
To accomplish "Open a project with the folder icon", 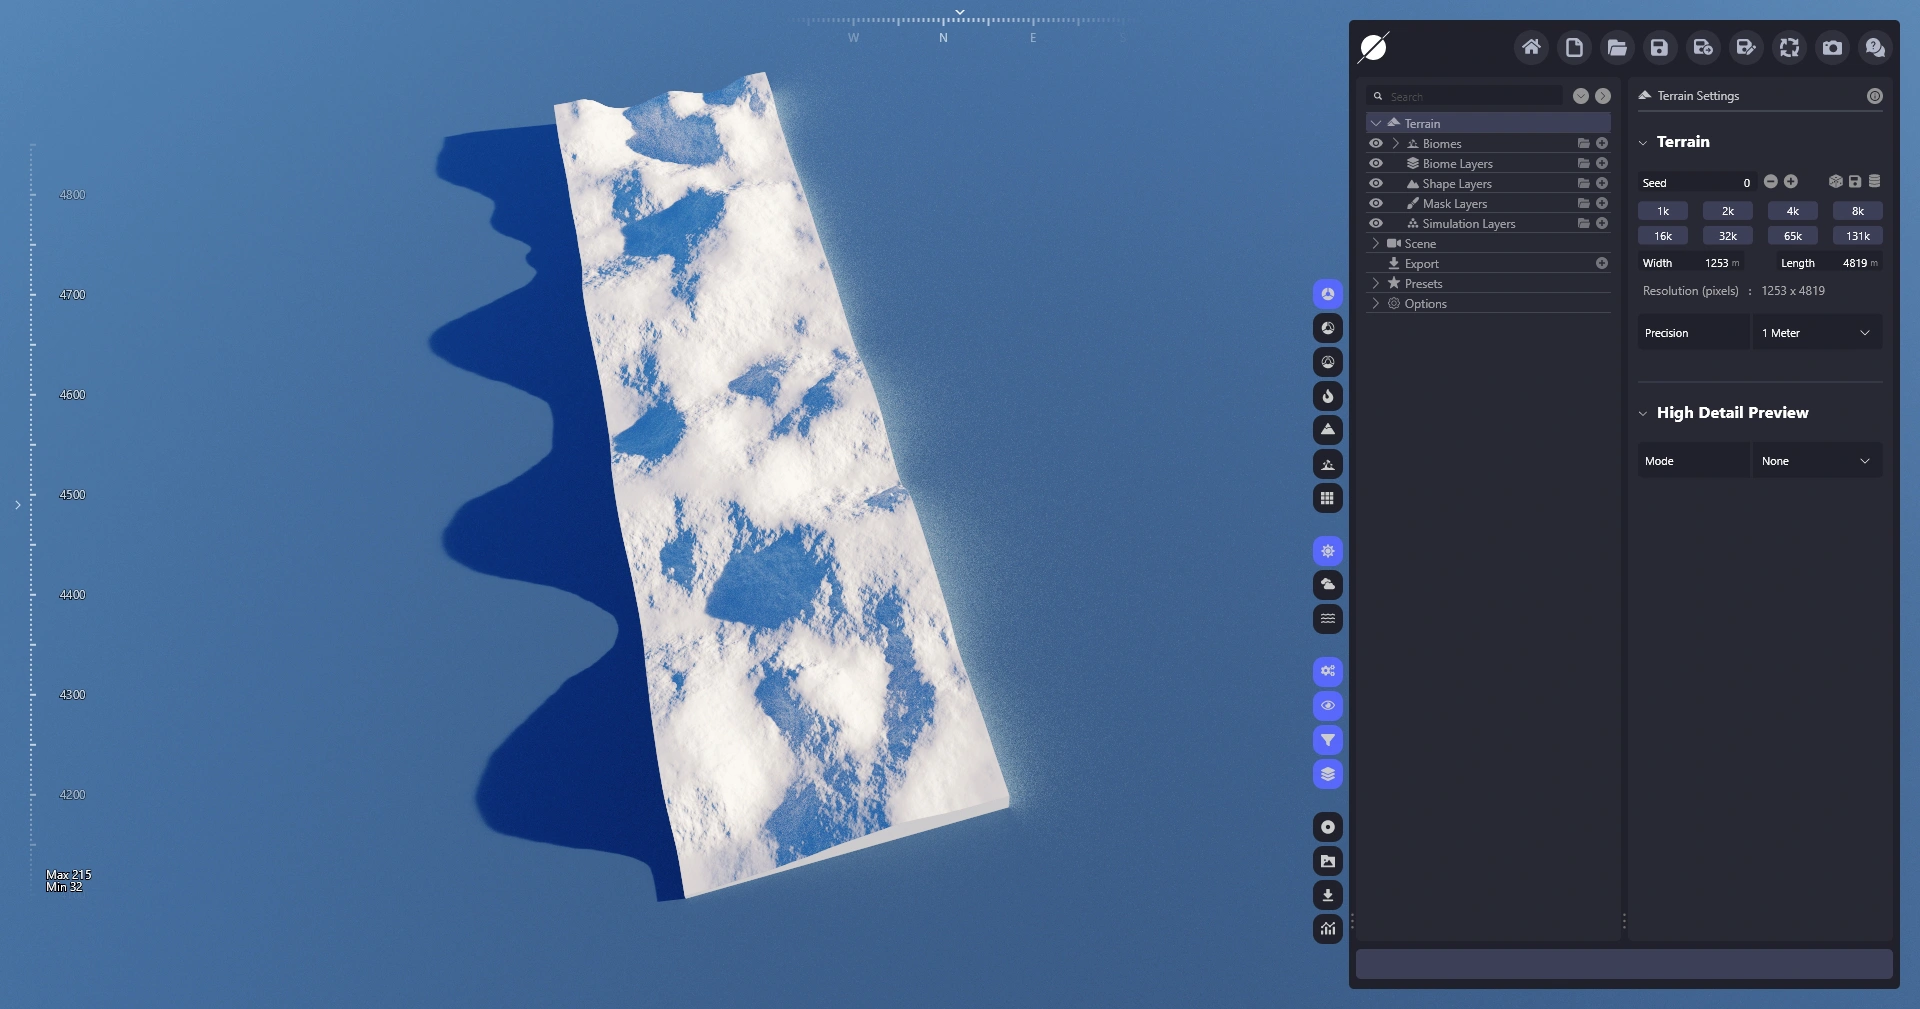I will [x=1617, y=48].
